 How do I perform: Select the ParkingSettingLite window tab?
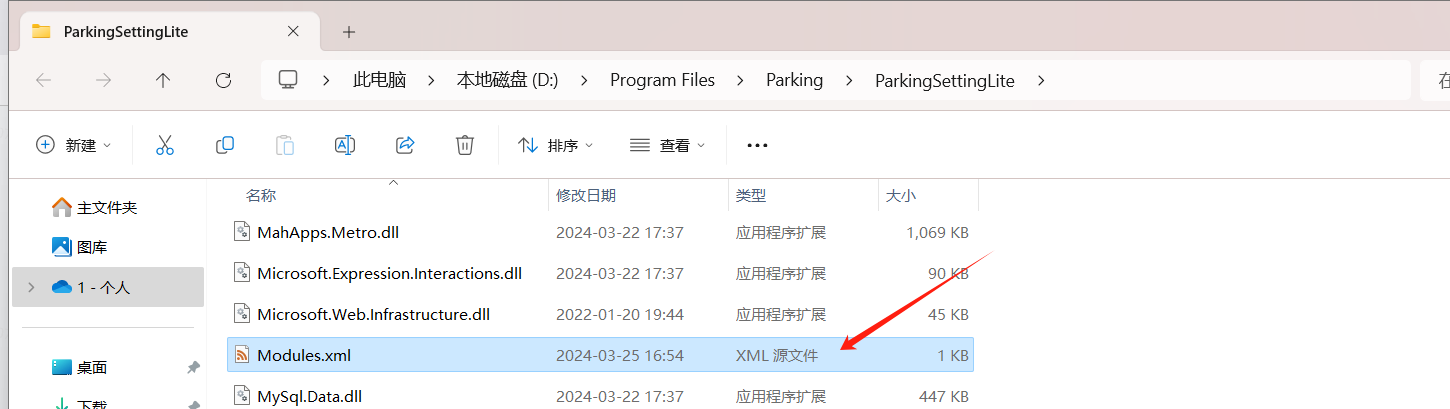[168, 31]
